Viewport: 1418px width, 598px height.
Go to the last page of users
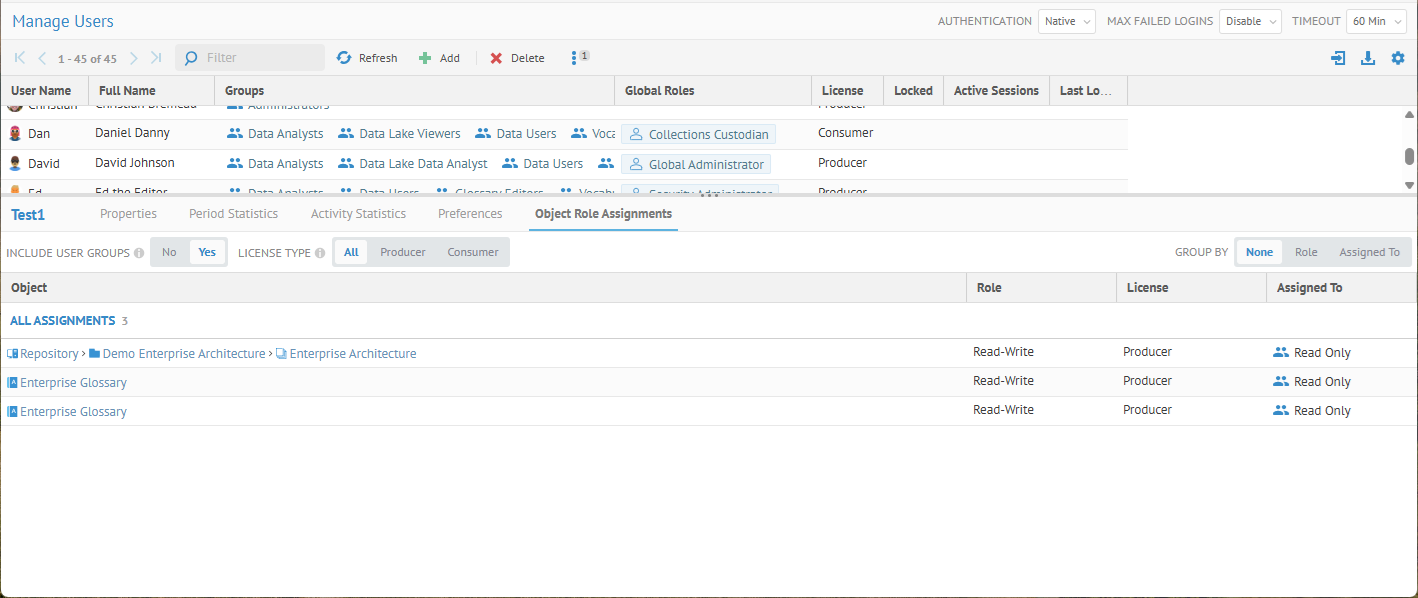[x=156, y=58]
